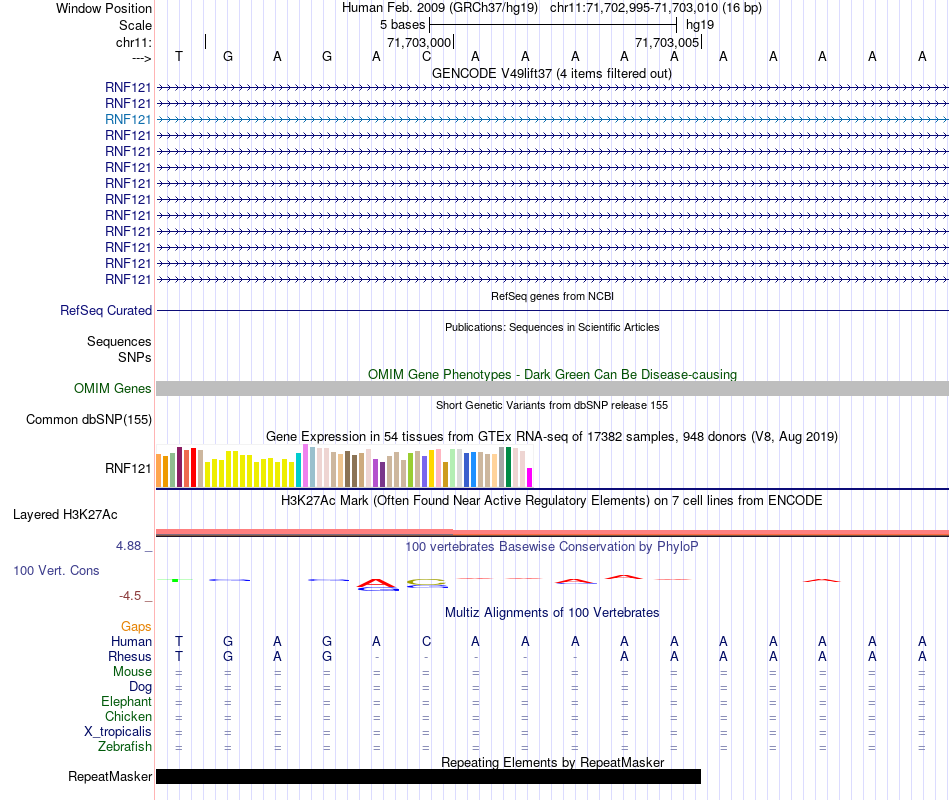
Task: Click the orange Gaps label
Action: pos(136,627)
